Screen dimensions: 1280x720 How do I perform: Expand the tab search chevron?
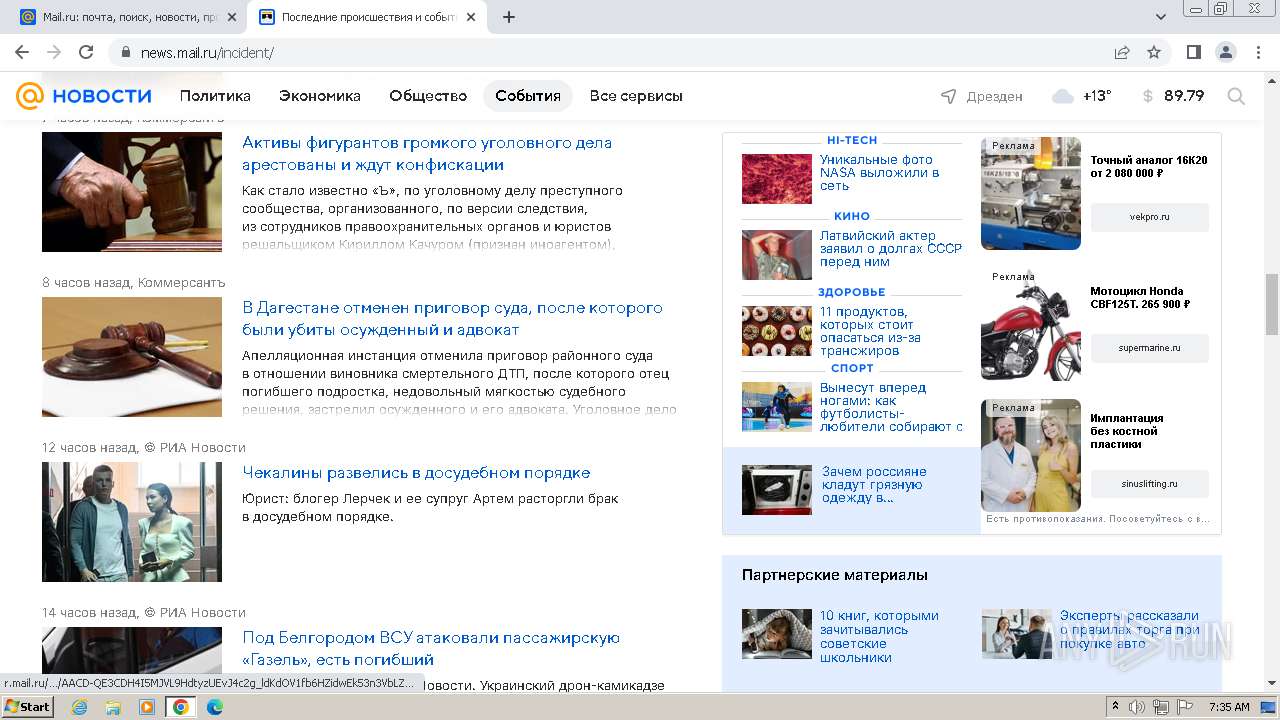coord(1161,17)
